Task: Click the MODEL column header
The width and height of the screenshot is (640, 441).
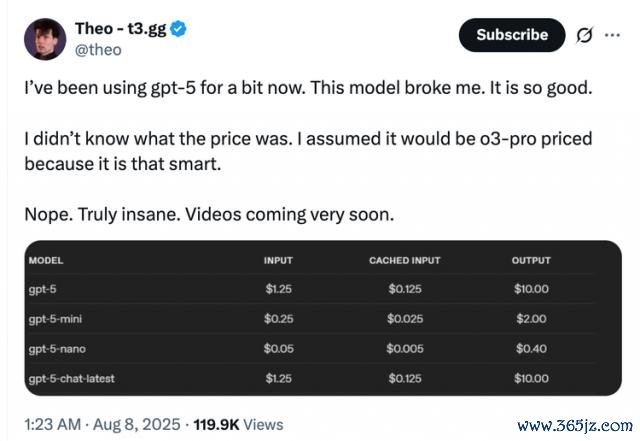Action: (x=46, y=260)
